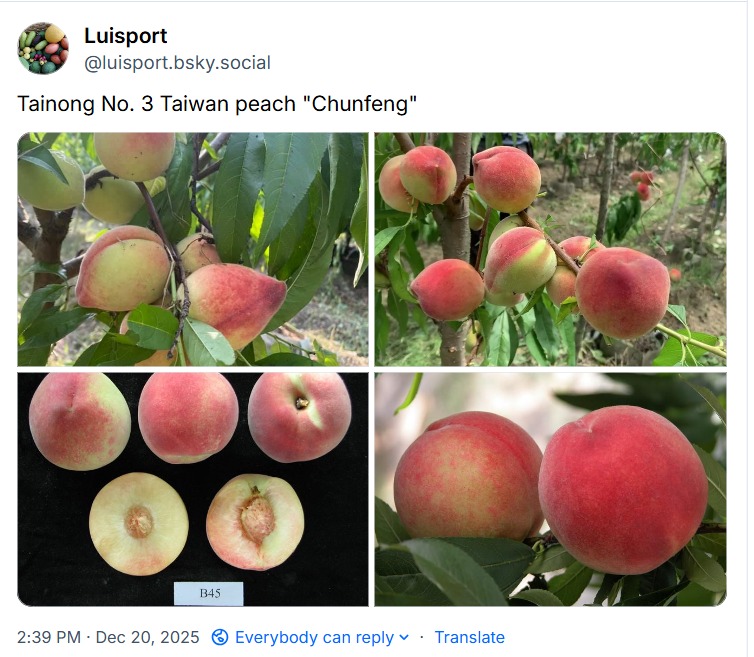Click the pointed peach in the first photo
Screen dimensions: 754x657
click(234, 305)
